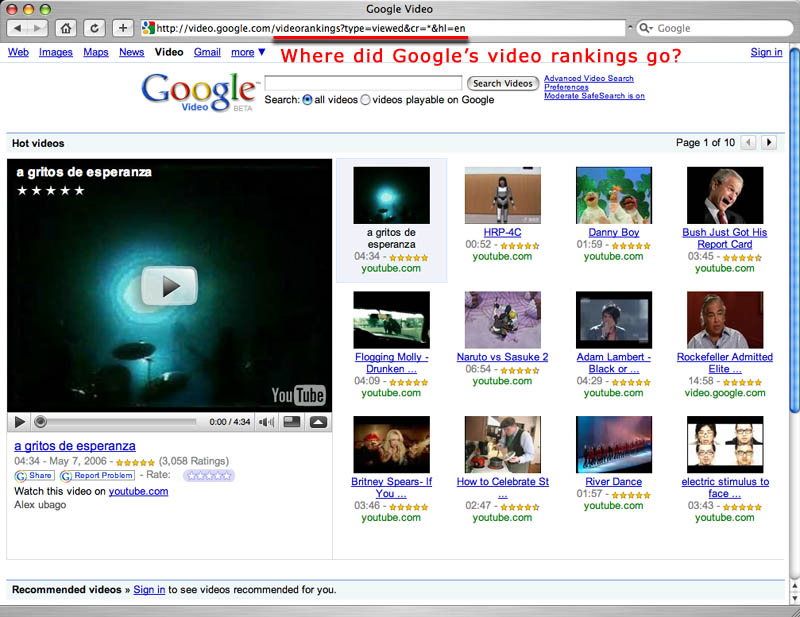This screenshot has width=800, height=617.
Task: Open the River Dance video thumbnail
Action: pyautogui.click(x=614, y=445)
